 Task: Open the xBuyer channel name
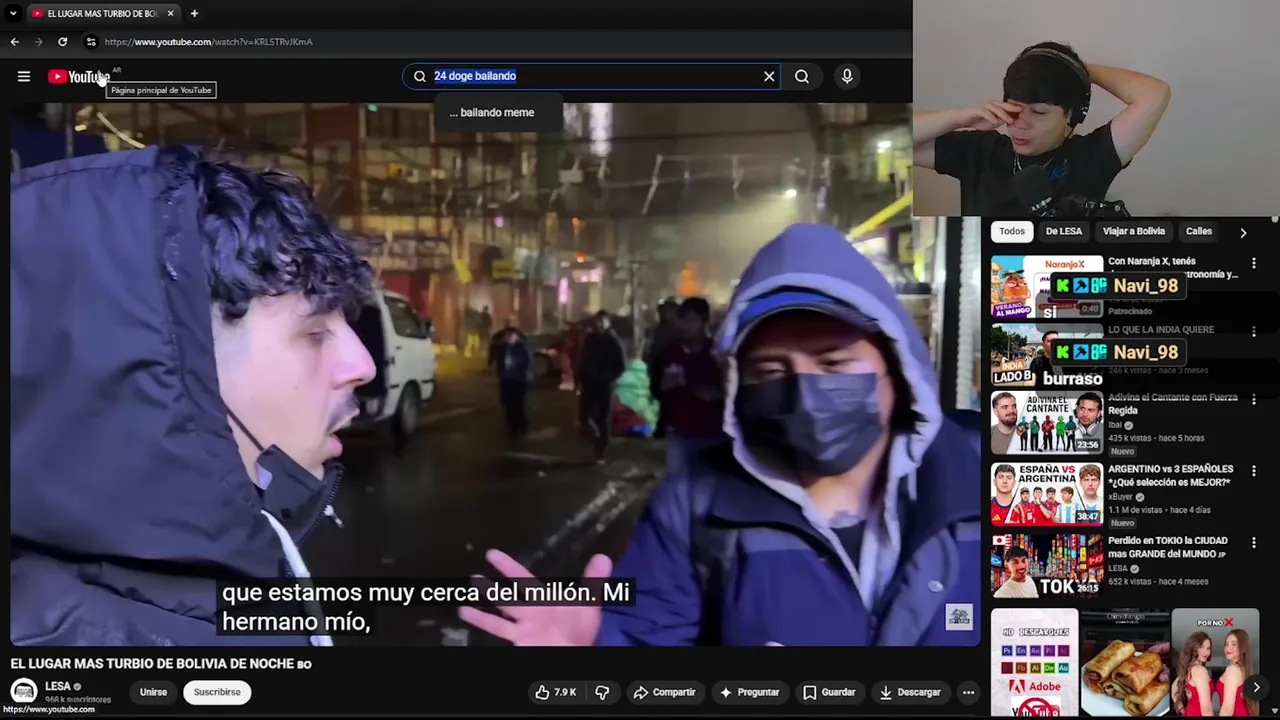(1120, 497)
